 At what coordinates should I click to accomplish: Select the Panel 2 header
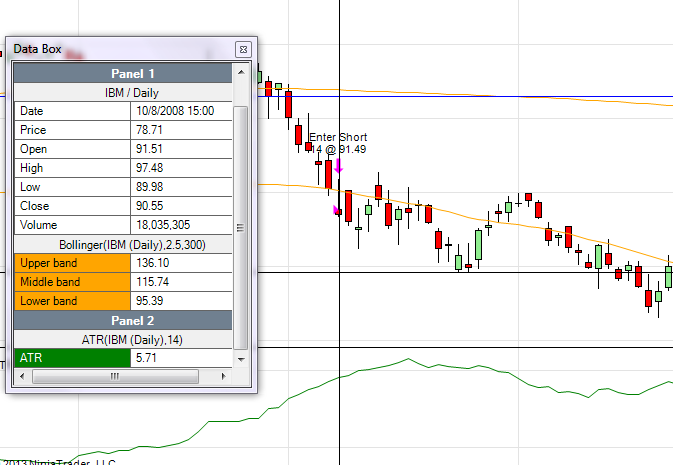(x=123, y=321)
